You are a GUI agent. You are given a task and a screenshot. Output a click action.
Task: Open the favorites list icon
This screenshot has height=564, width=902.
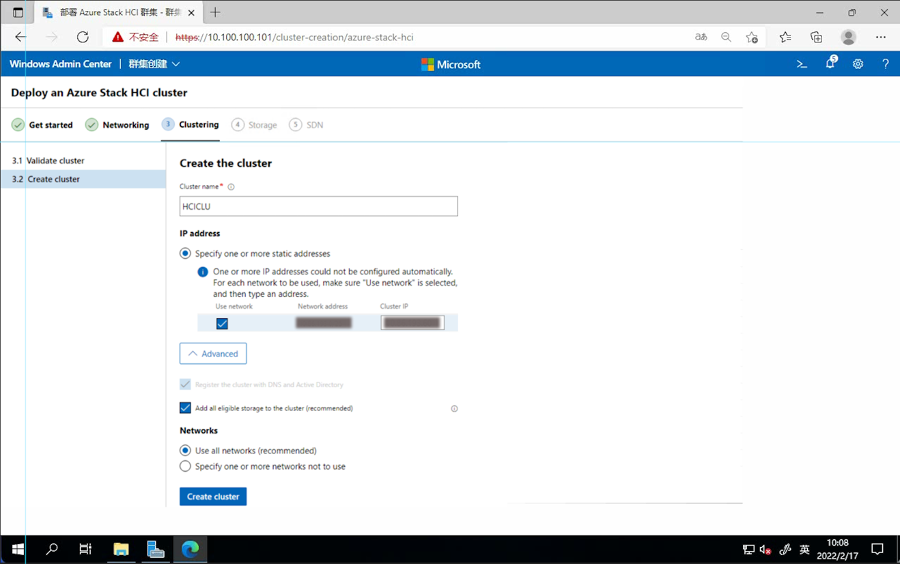point(785,37)
